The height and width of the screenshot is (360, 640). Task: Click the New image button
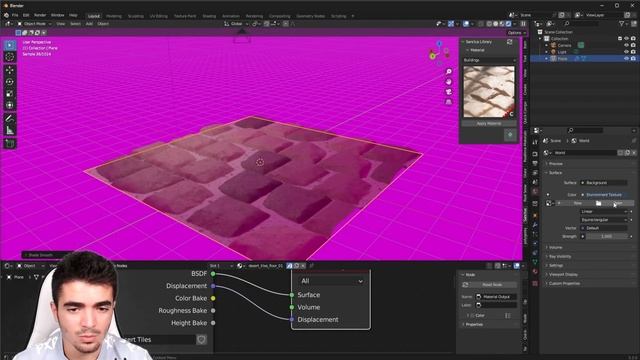coord(578,203)
